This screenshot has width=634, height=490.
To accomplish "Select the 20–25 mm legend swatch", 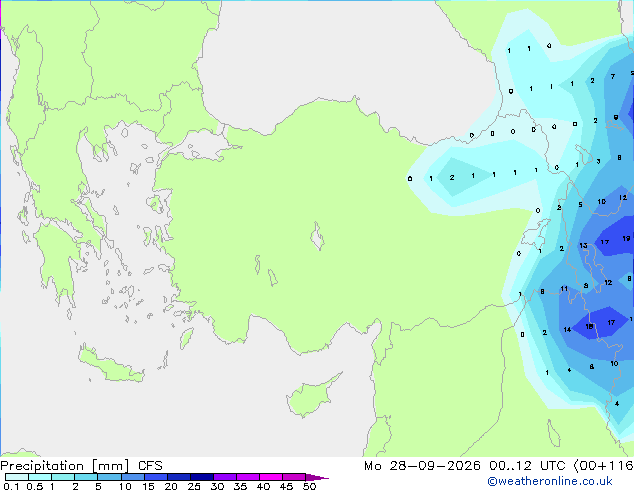I will click(x=178, y=477).
